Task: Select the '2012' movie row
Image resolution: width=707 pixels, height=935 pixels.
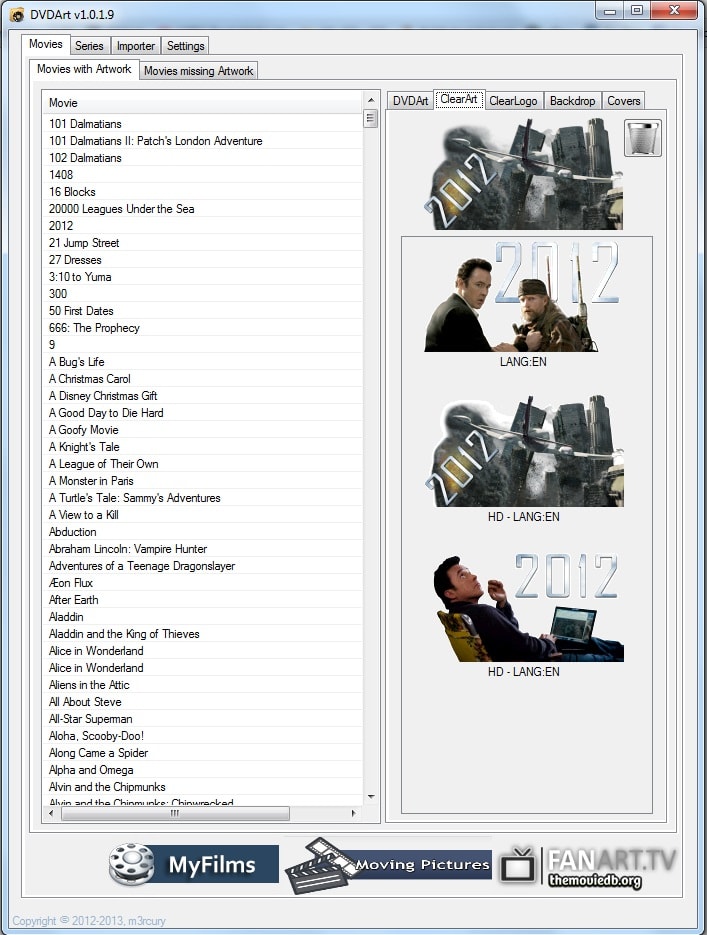Action: (203, 226)
